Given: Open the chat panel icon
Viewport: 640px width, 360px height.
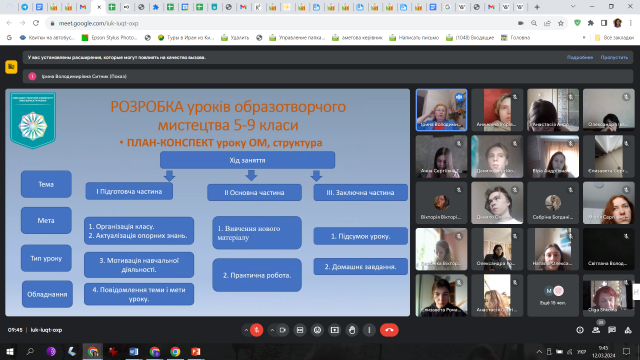Looking at the screenshot, I should coord(612,330).
